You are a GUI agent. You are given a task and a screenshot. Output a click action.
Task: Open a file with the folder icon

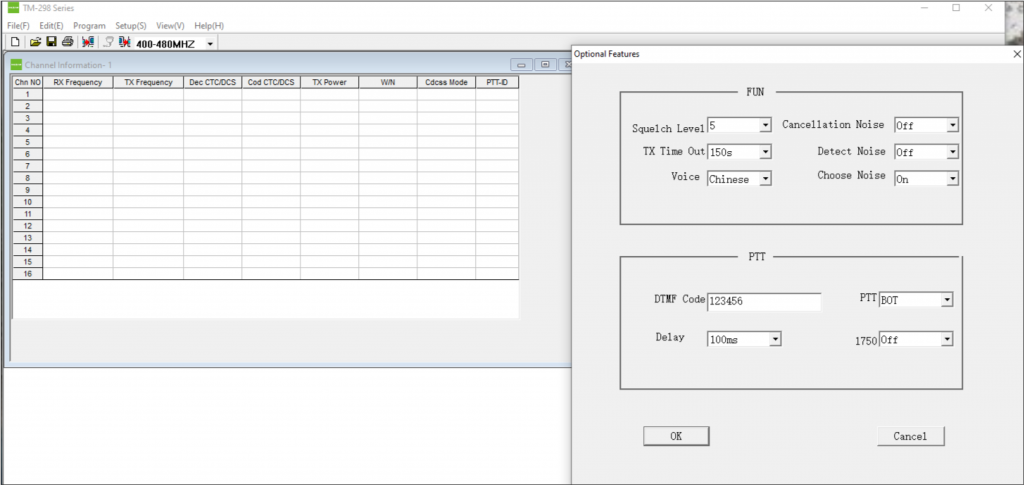coord(35,43)
